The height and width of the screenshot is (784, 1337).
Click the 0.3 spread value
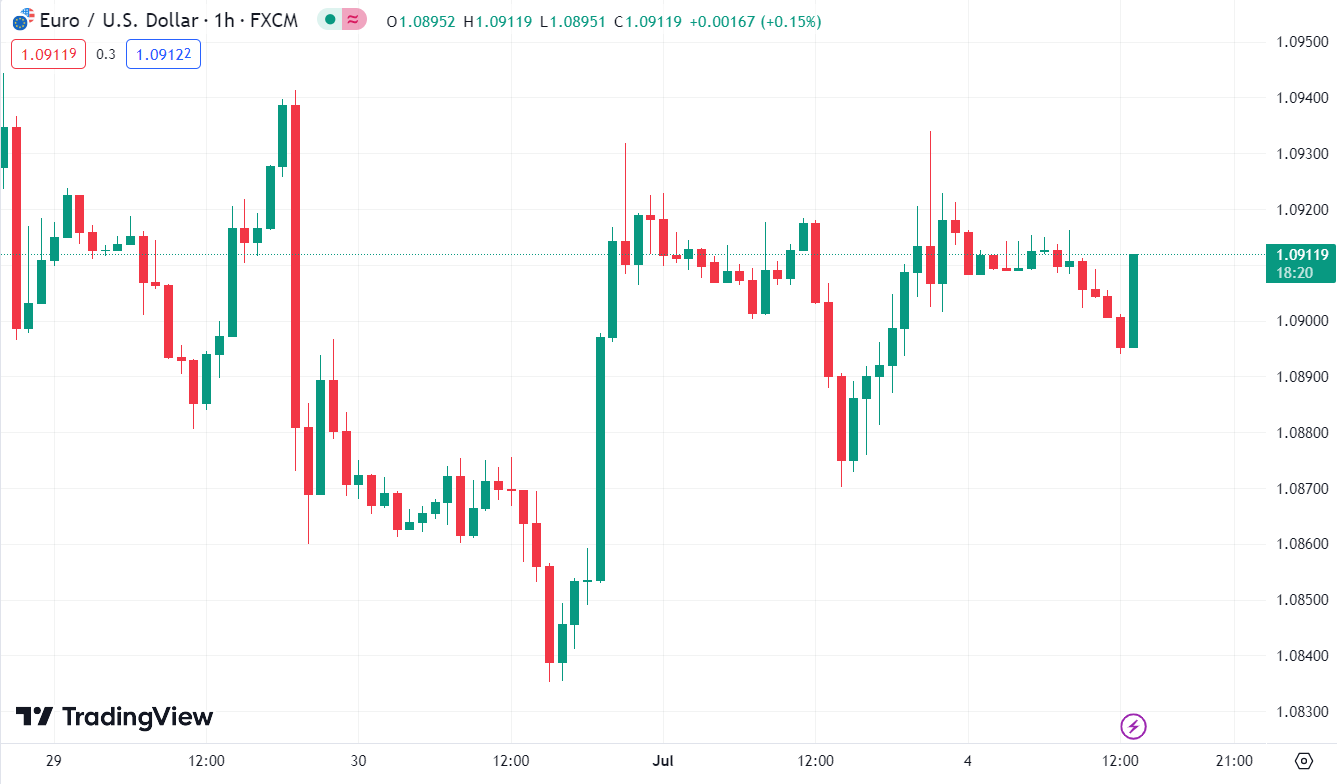point(106,54)
